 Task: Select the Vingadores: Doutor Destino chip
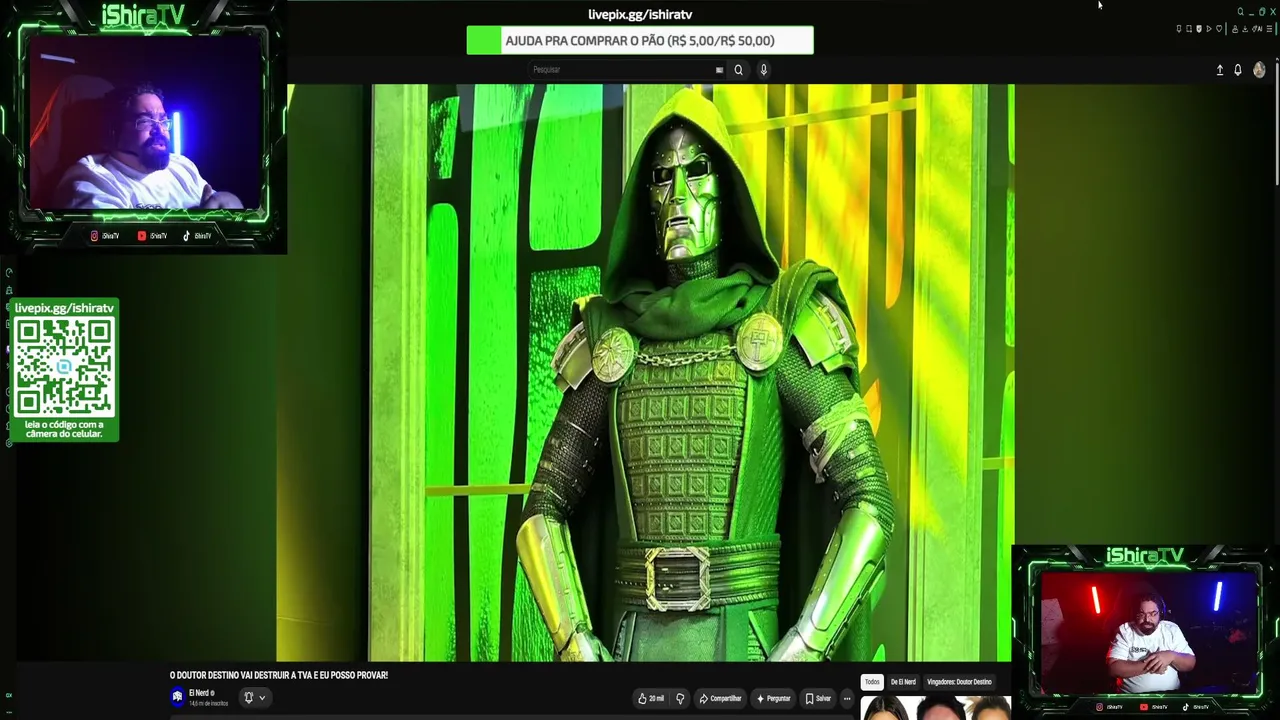pyautogui.click(x=959, y=682)
